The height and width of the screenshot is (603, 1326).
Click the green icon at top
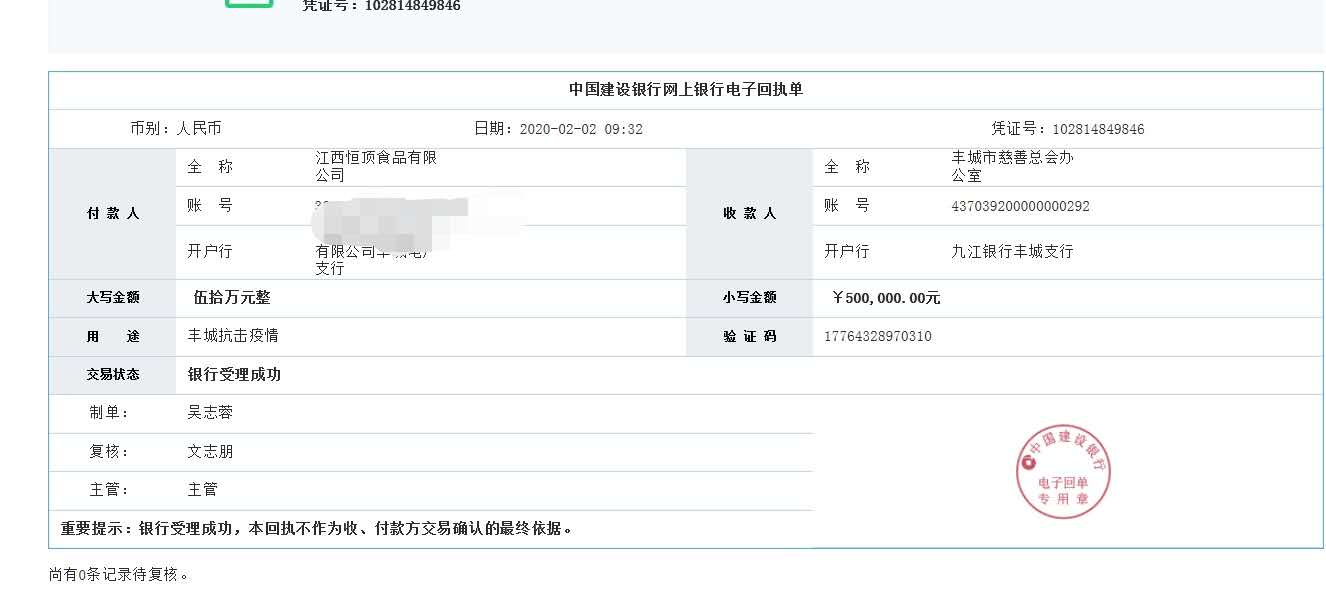click(x=249, y=4)
